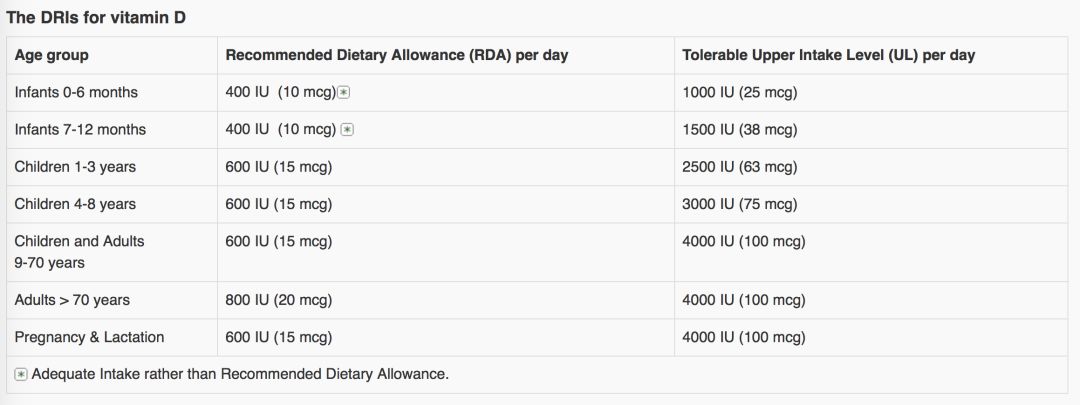
Task: Click the "Adults > 70 years" cell
Action: 72,300
